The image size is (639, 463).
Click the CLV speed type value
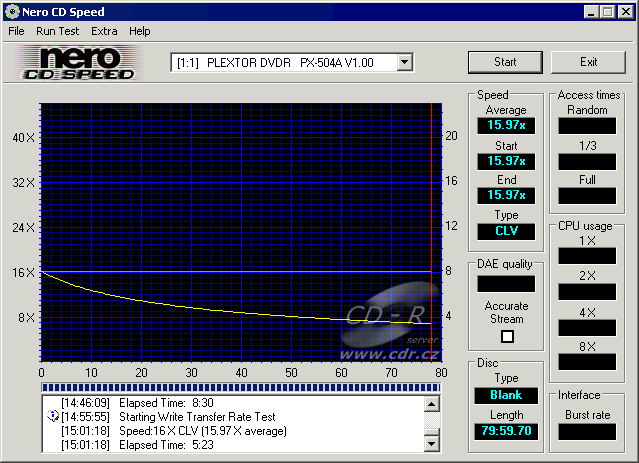[506, 231]
